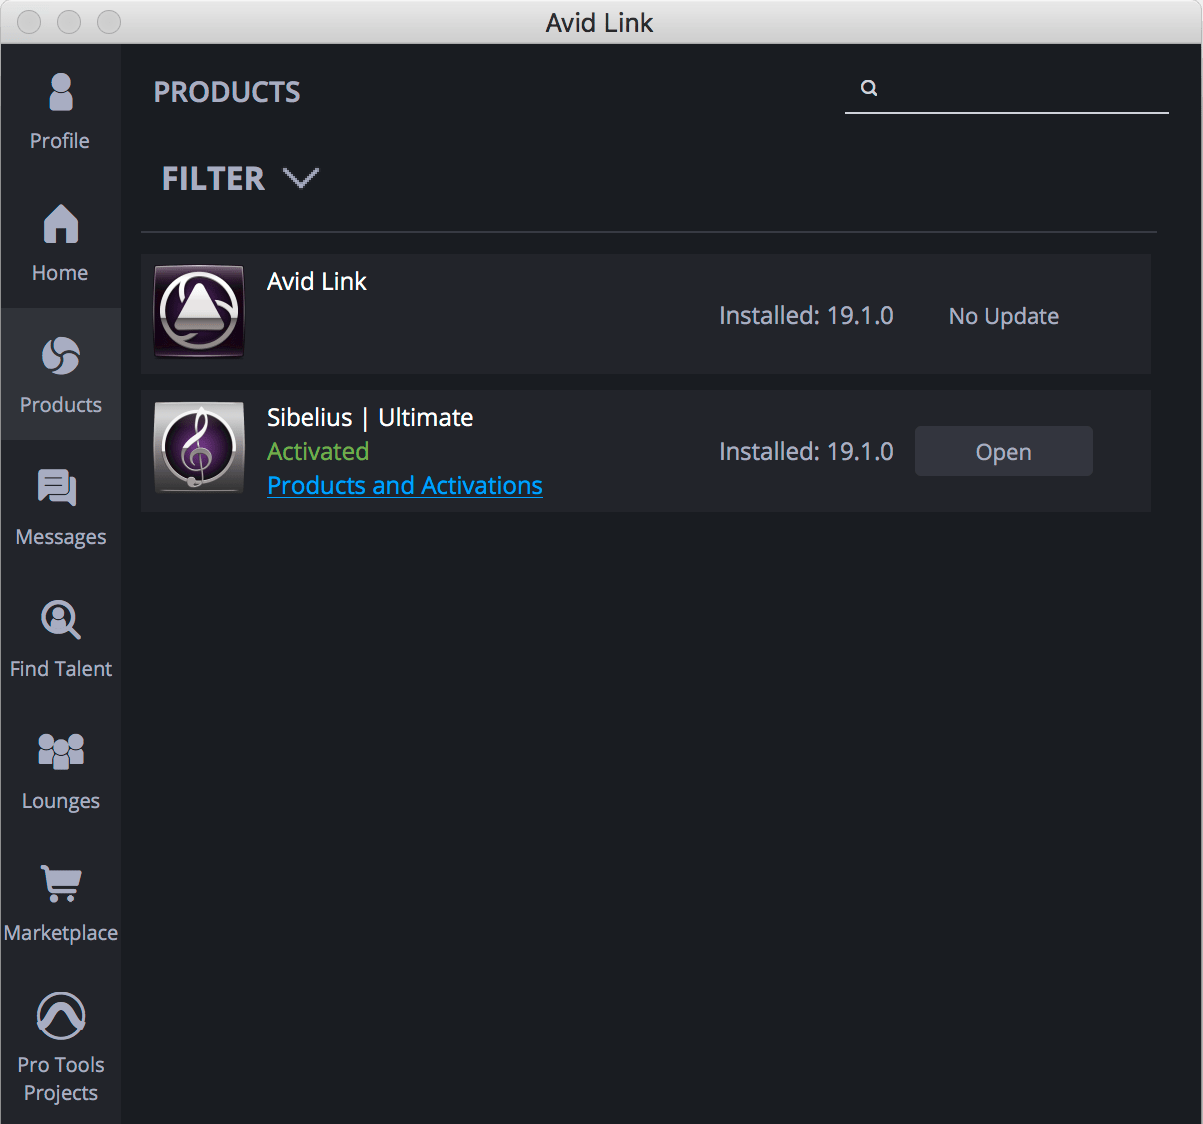Screen dimensions: 1203x1124
Task: Open the Marketplace cart icon
Action: point(61,884)
